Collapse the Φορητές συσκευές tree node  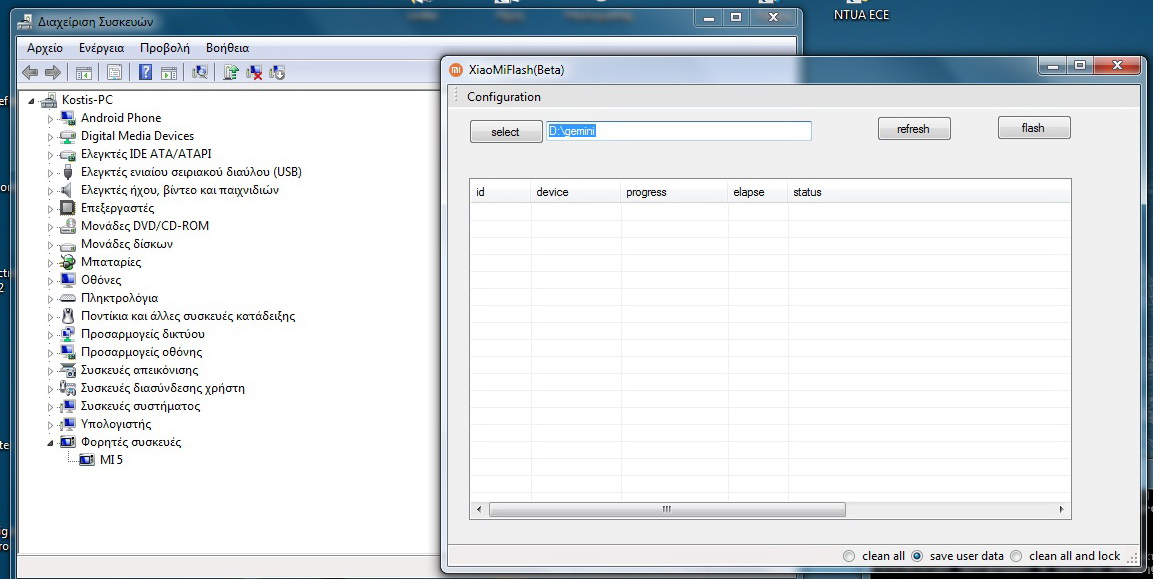(x=50, y=442)
